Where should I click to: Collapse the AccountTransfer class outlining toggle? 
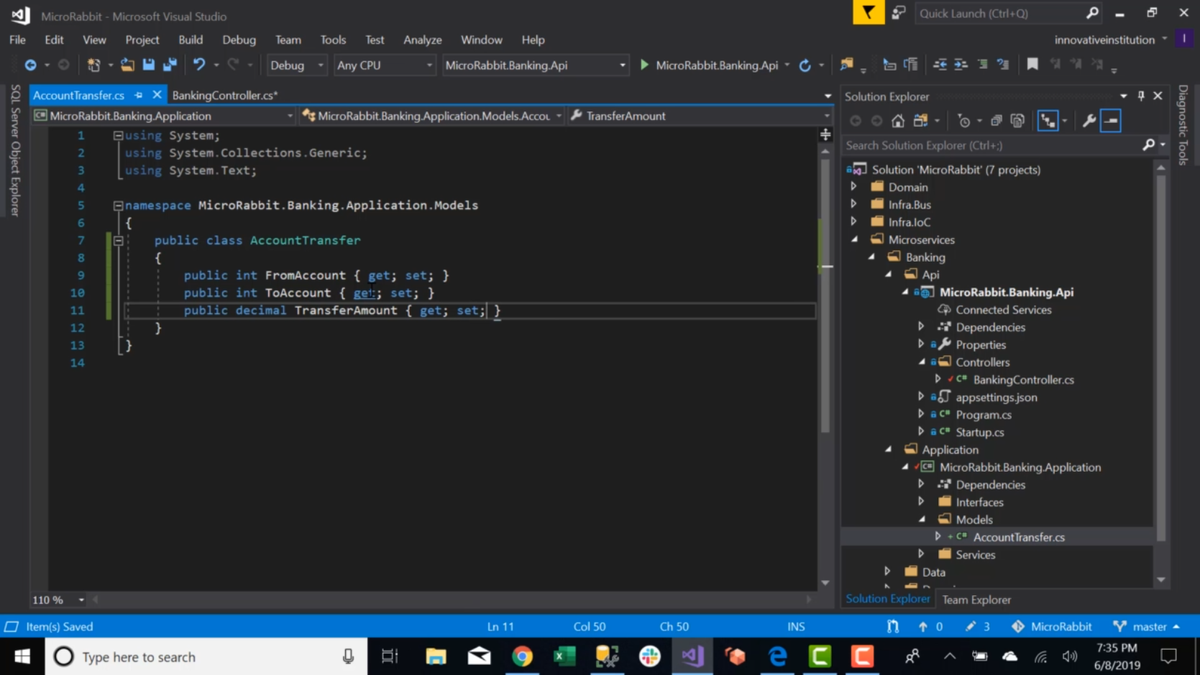pyautogui.click(x=118, y=240)
